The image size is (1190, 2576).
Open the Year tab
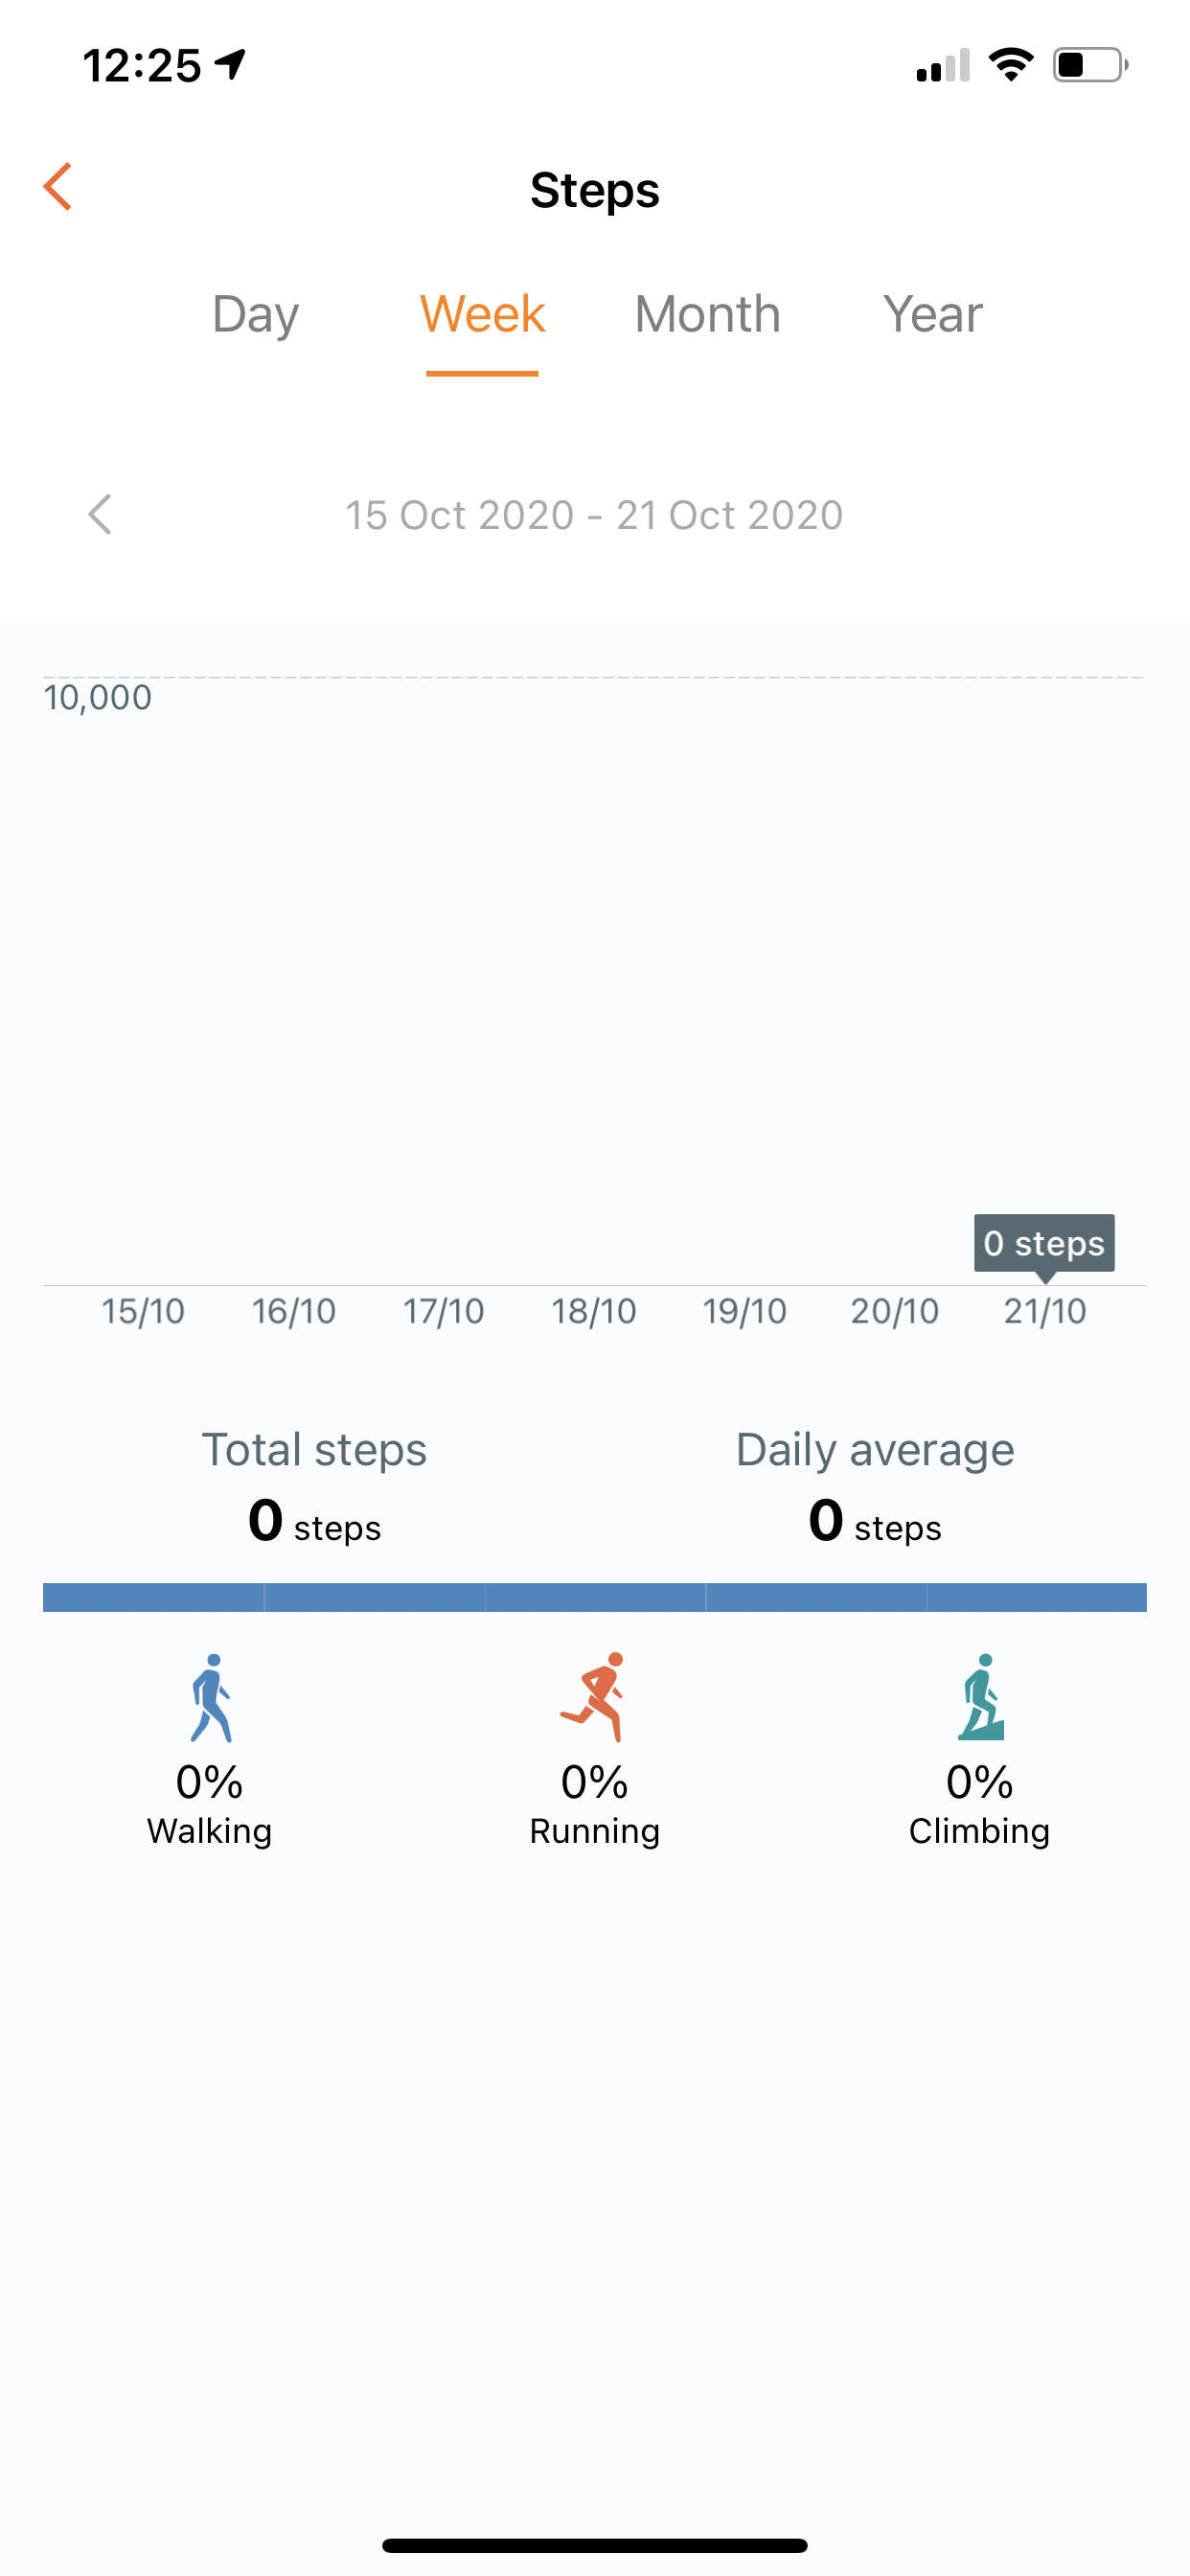[932, 315]
